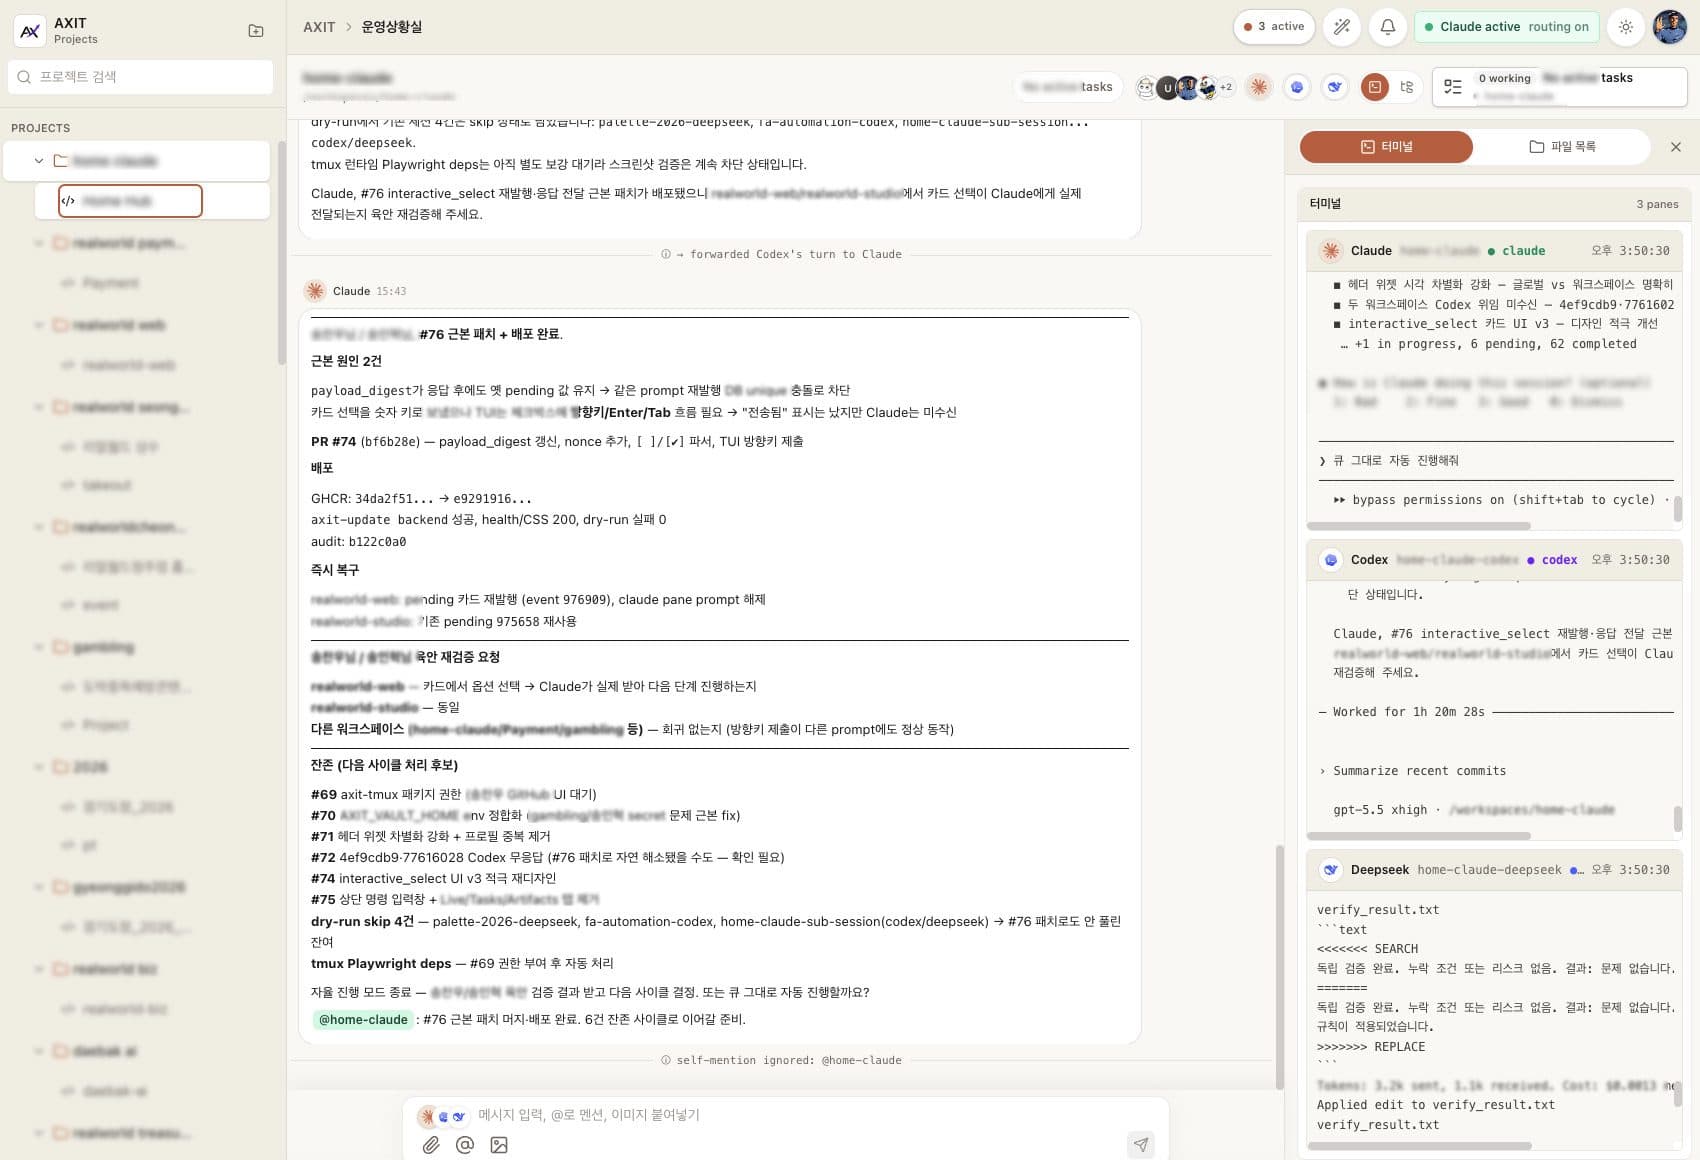
Task: Add an image with picture icon
Action: (x=499, y=1146)
